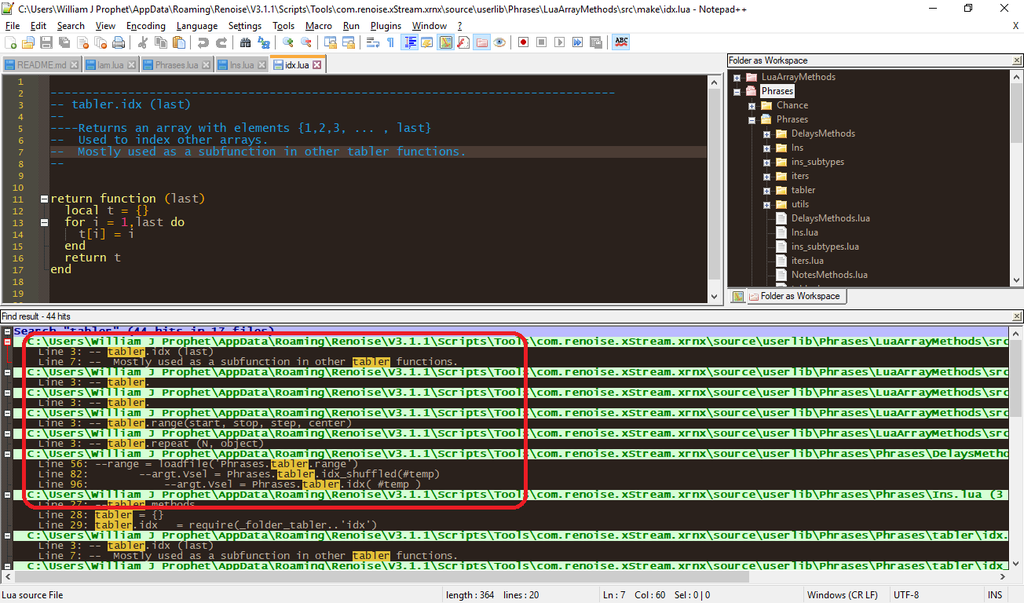Click the UTF-8 encoding in the status bar
Viewport: 1024px width, 603px height.
click(x=906, y=595)
